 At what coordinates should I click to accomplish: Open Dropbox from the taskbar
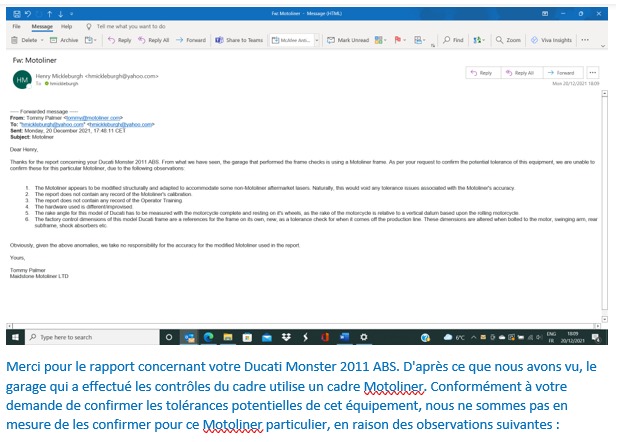click(x=286, y=337)
